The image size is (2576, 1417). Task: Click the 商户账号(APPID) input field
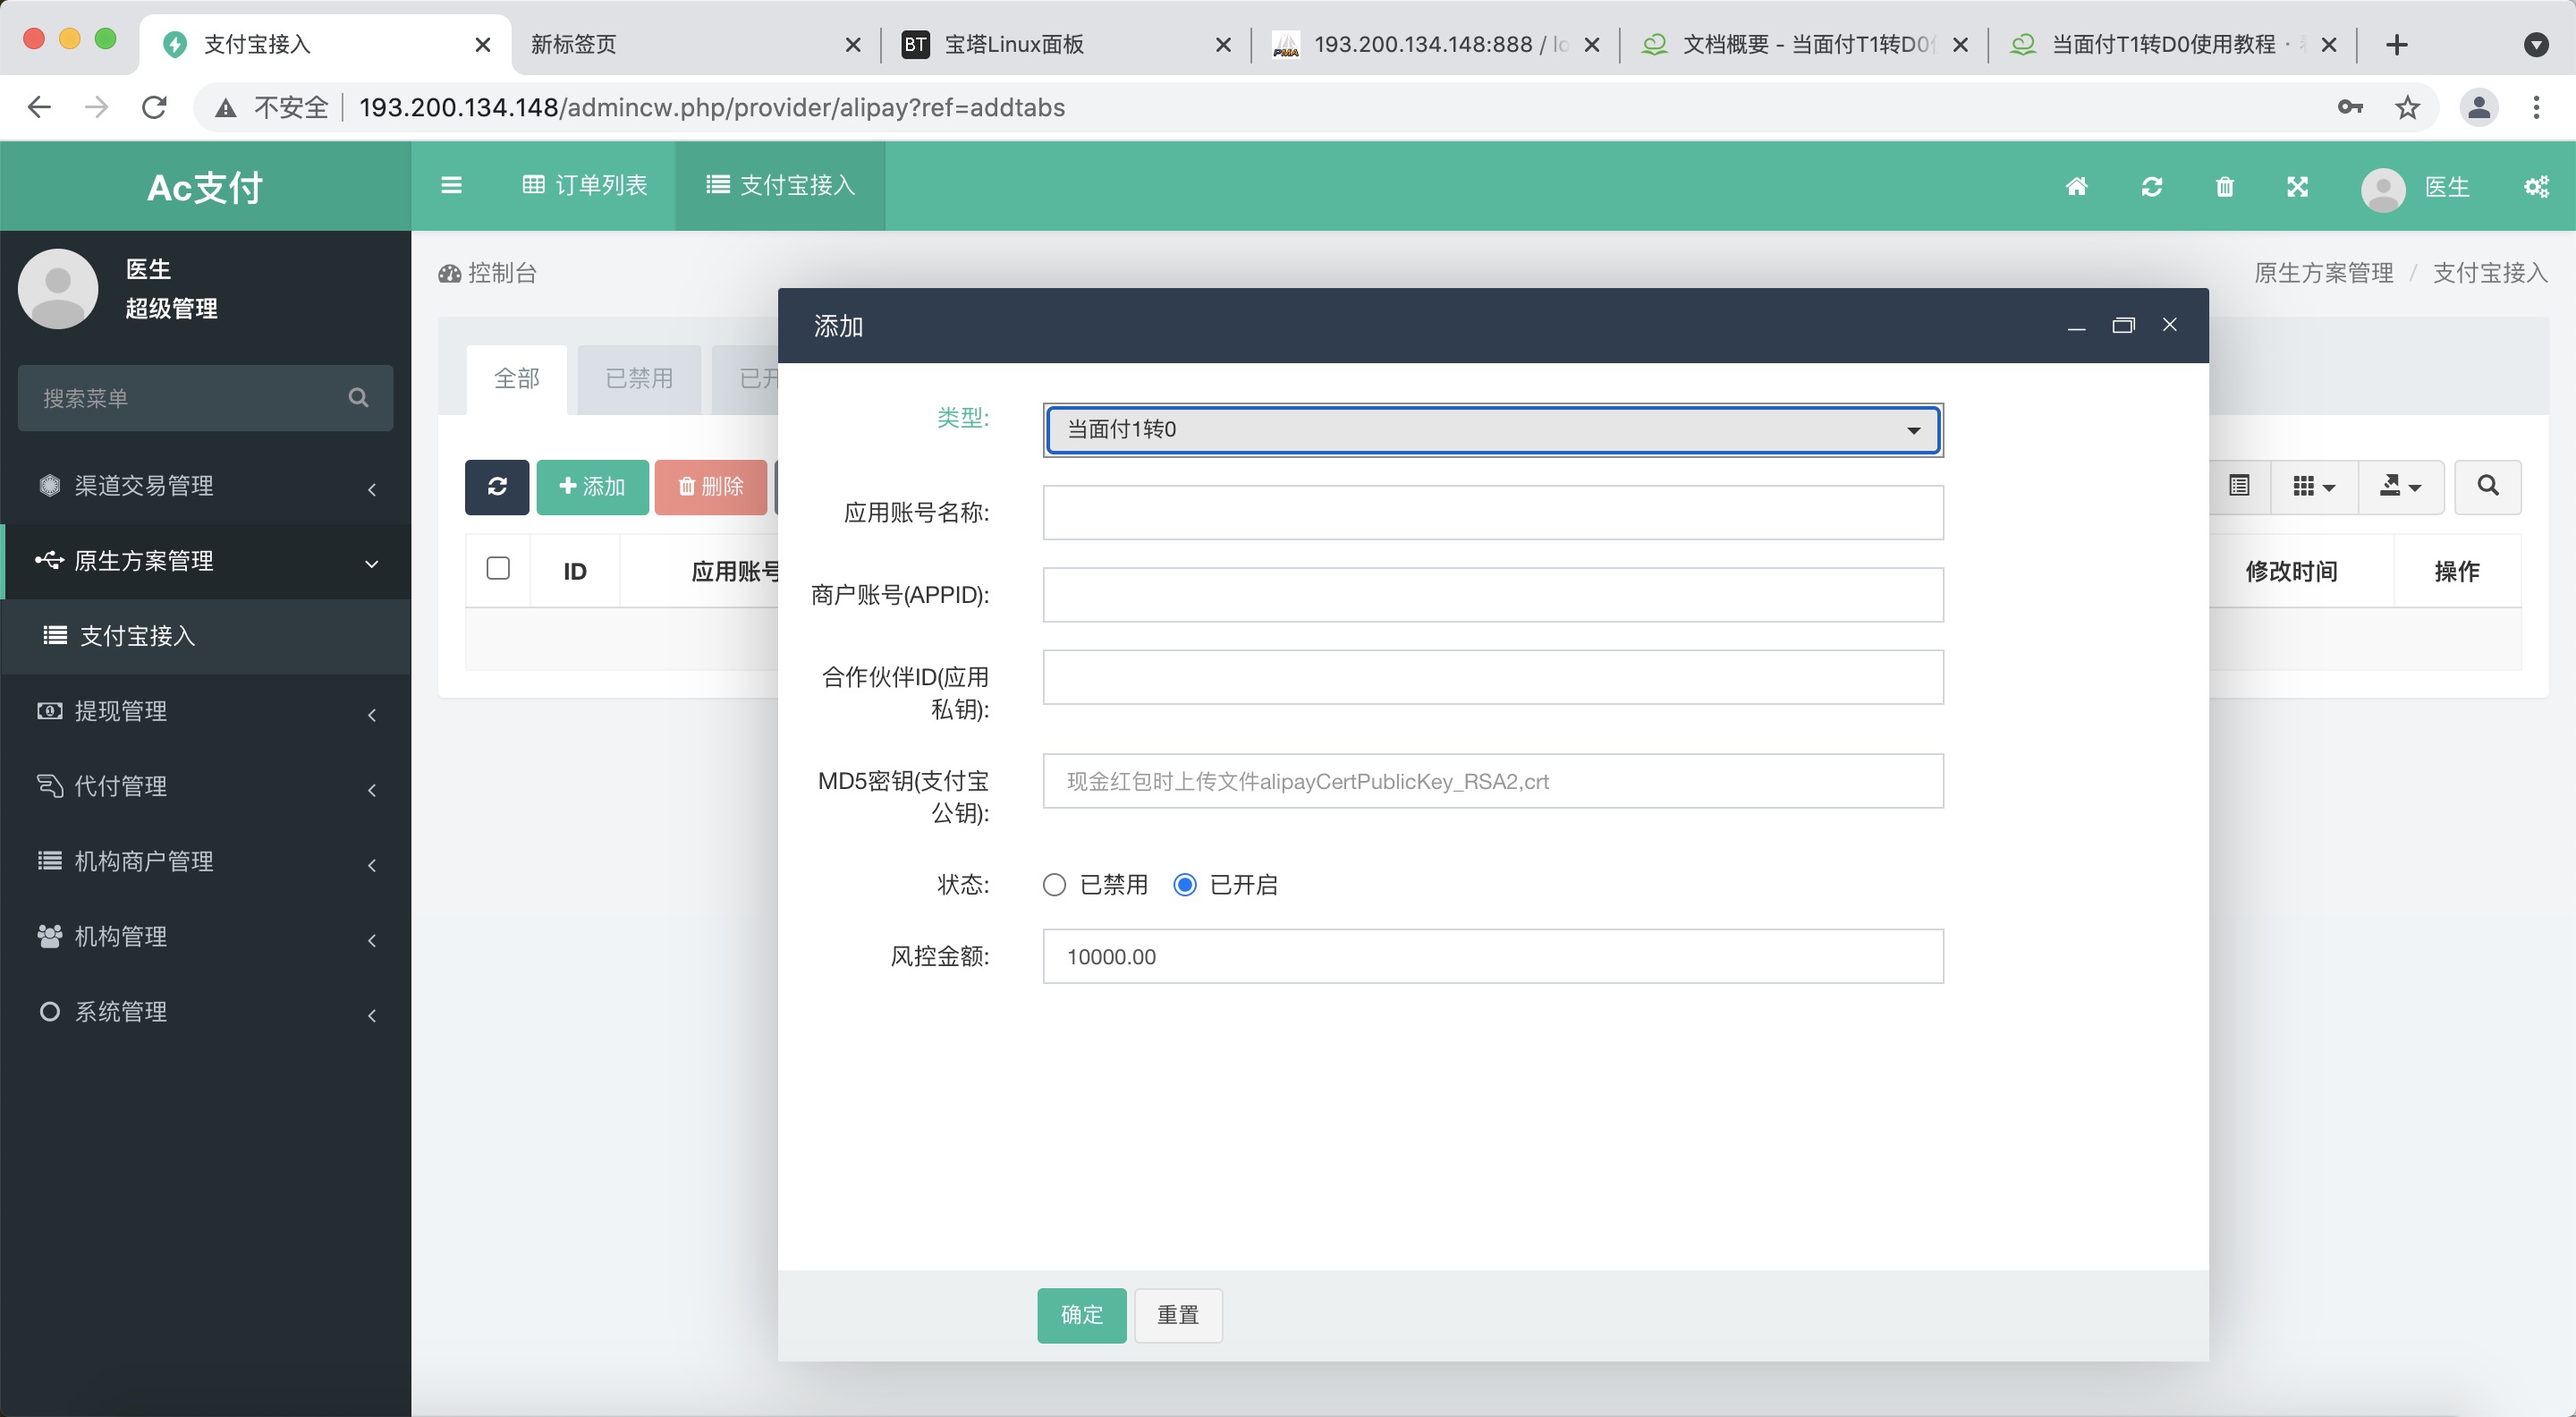pyautogui.click(x=1492, y=595)
